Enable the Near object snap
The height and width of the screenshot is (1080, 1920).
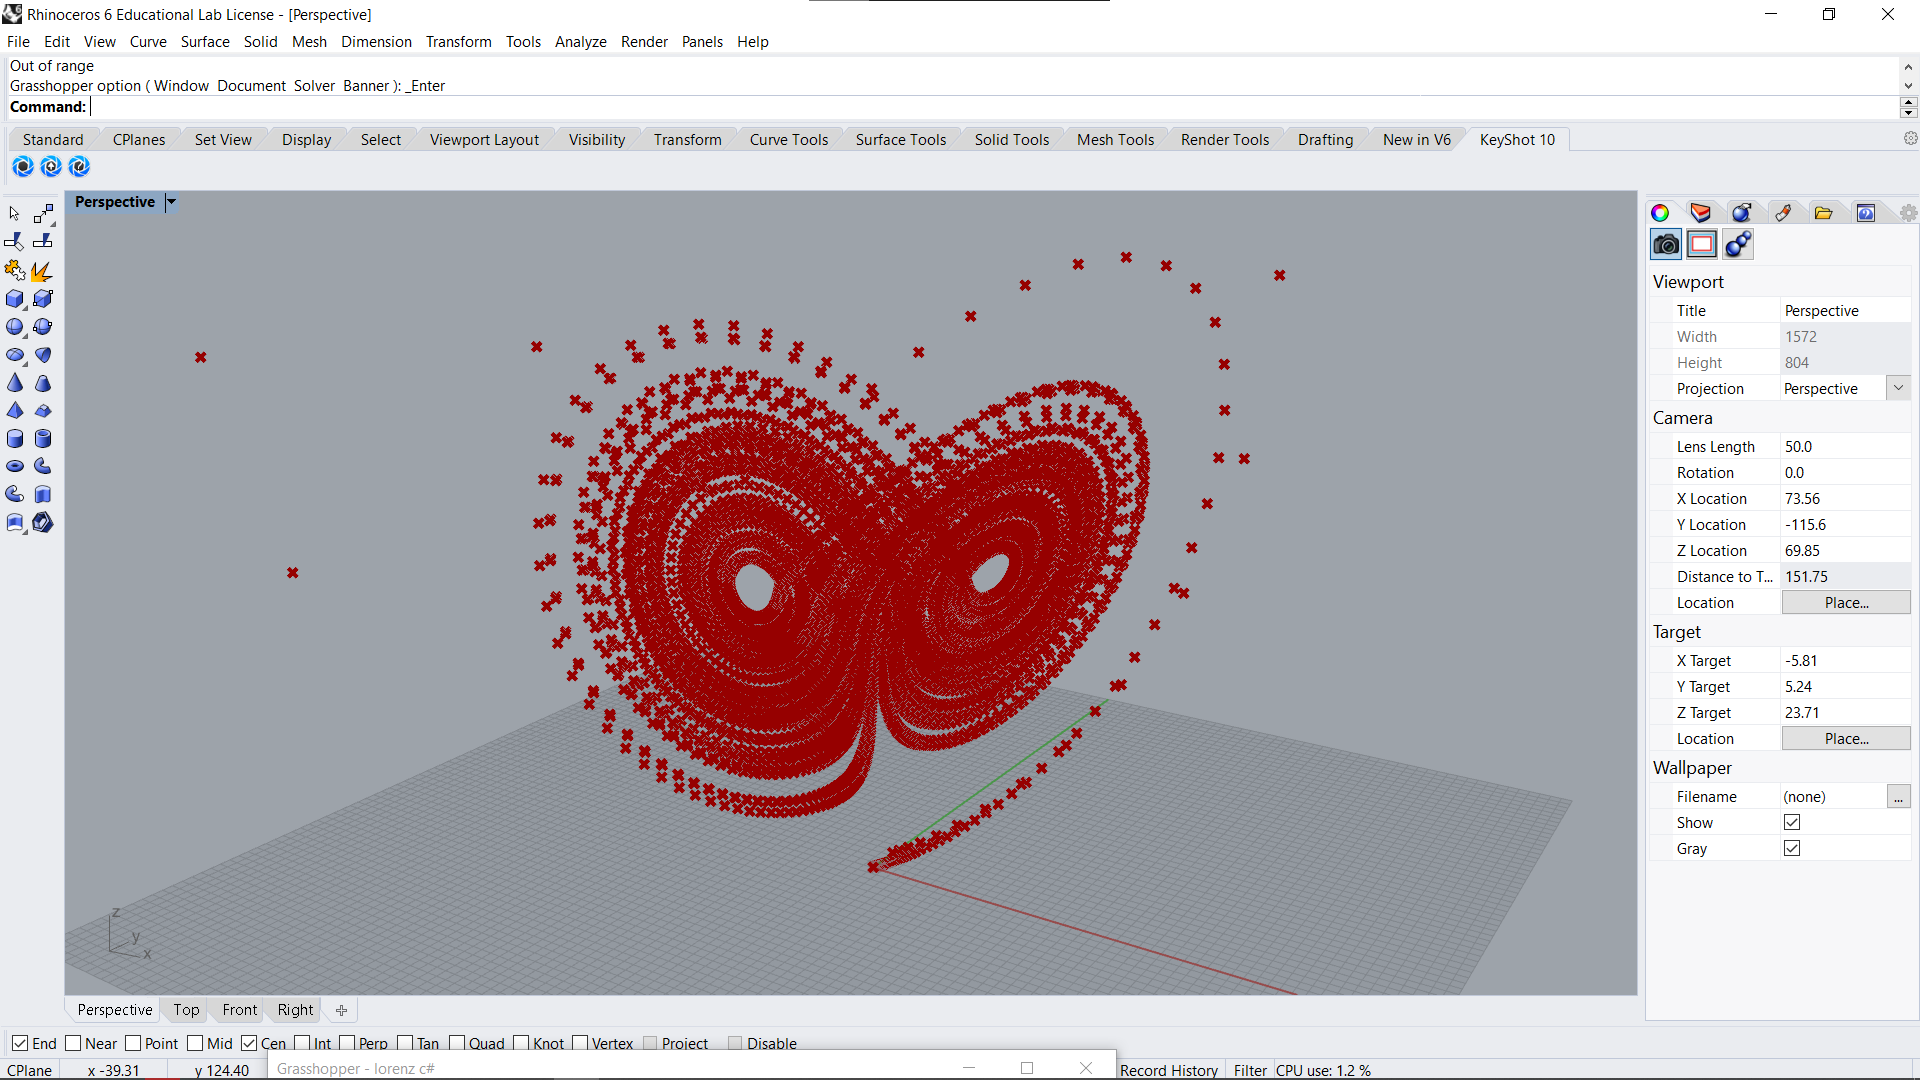click(73, 1043)
